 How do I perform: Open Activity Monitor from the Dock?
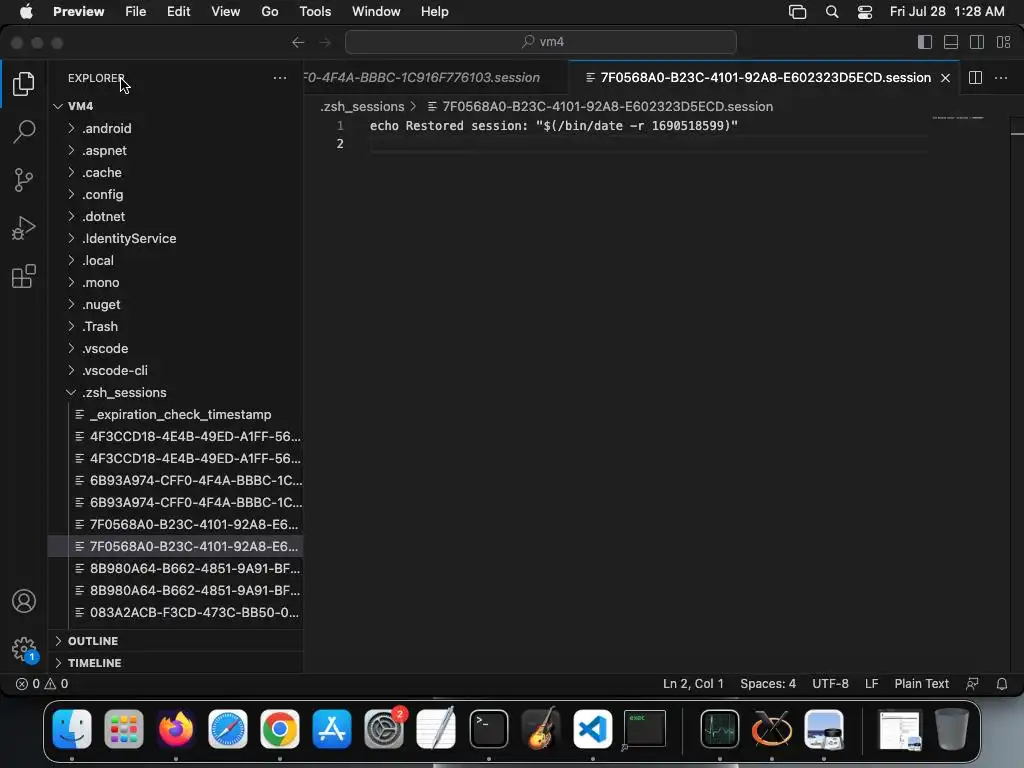pyautogui.click(x=720, y=729)
